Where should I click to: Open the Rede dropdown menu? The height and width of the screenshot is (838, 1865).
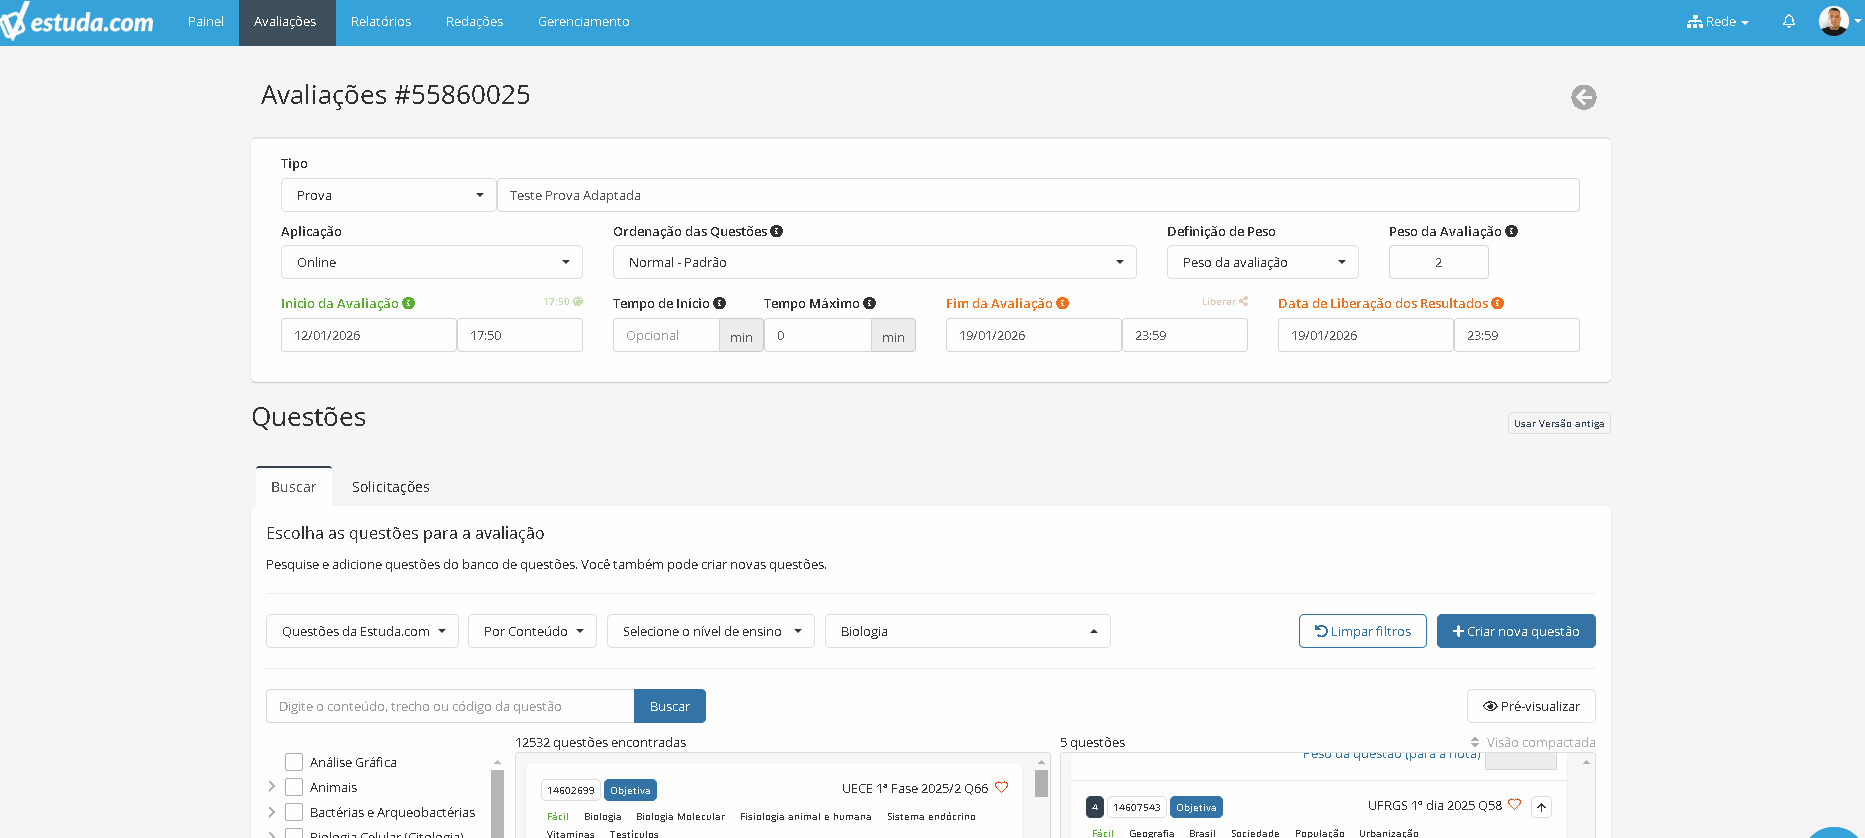pos(1718,21)
